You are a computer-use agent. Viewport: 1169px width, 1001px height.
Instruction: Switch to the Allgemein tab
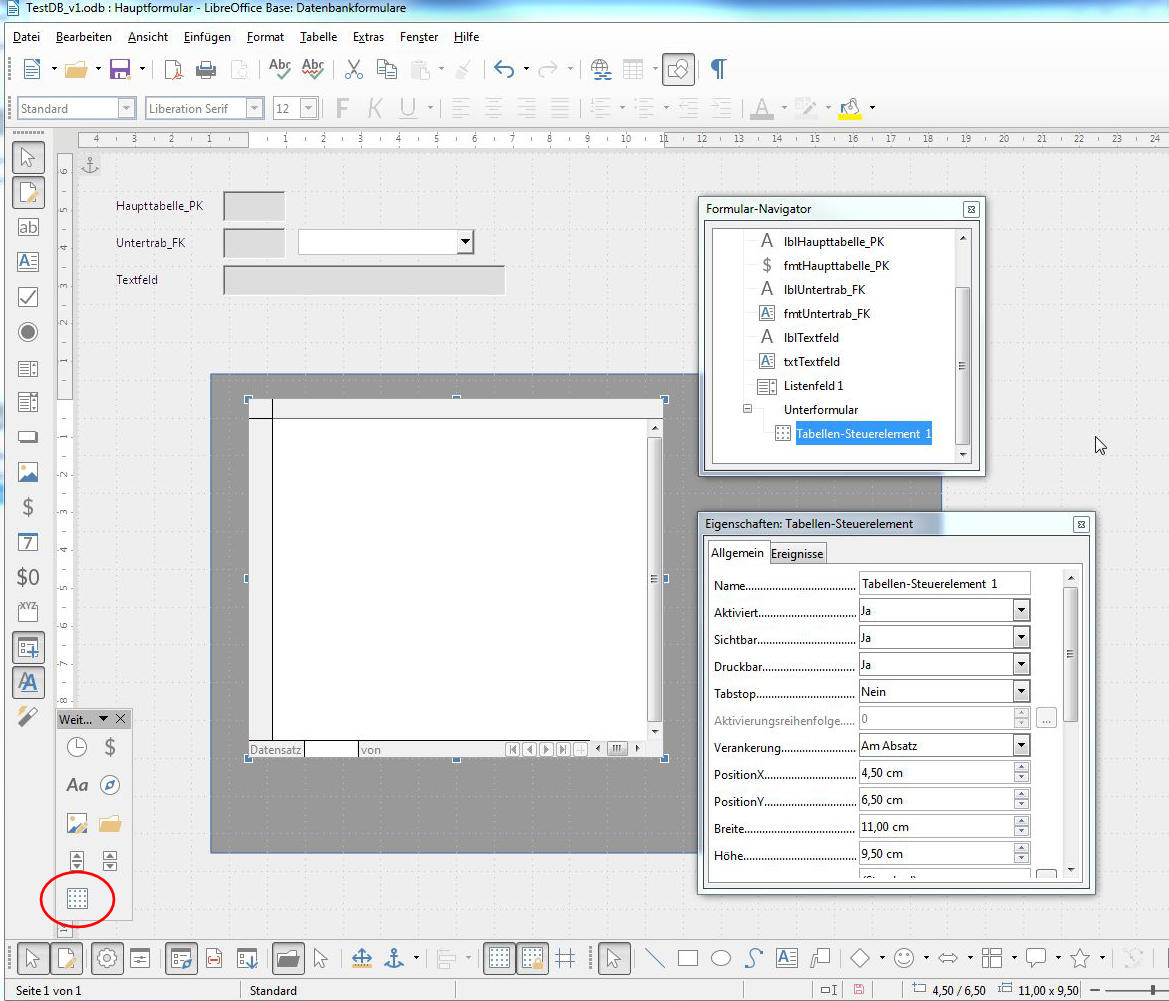[737, 552]
